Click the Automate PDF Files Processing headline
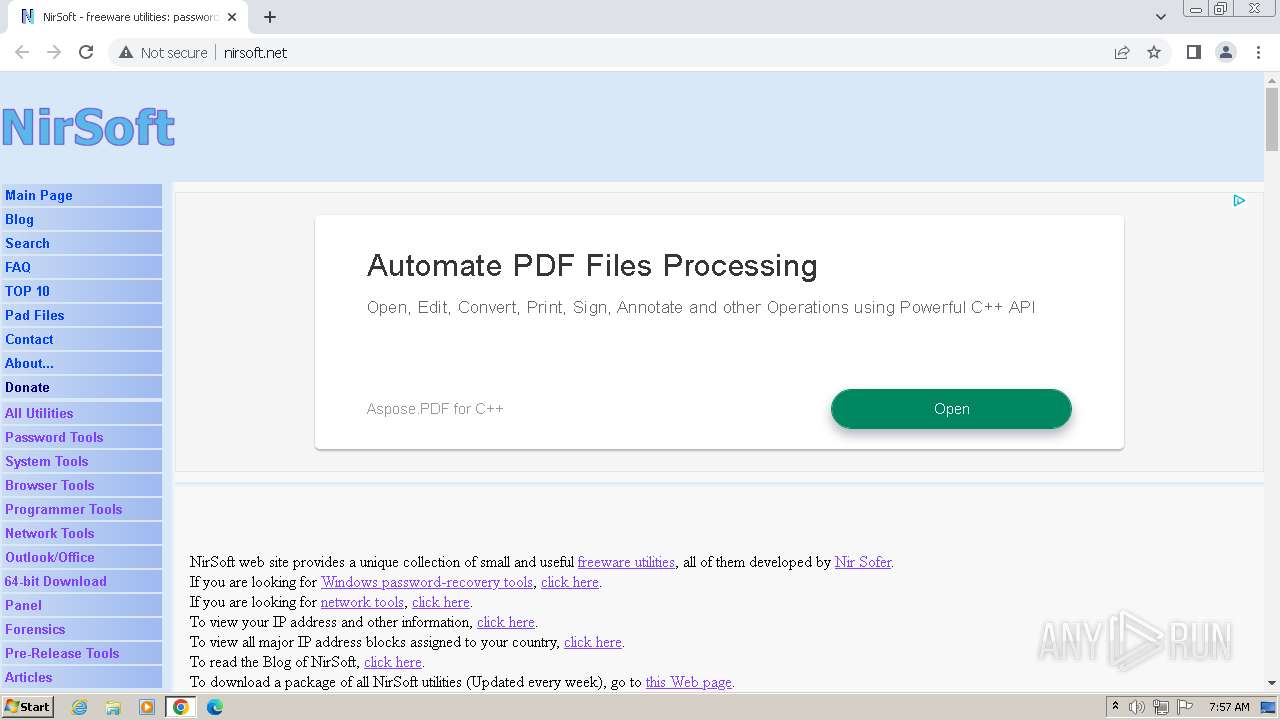This screenshot has width=1280, height=720. click(592, 265)
